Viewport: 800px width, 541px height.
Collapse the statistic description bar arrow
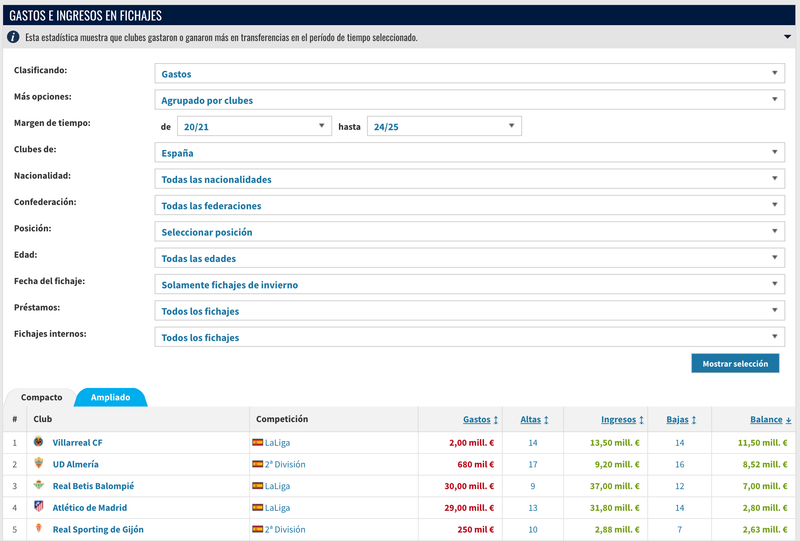[x=785, y=37]
